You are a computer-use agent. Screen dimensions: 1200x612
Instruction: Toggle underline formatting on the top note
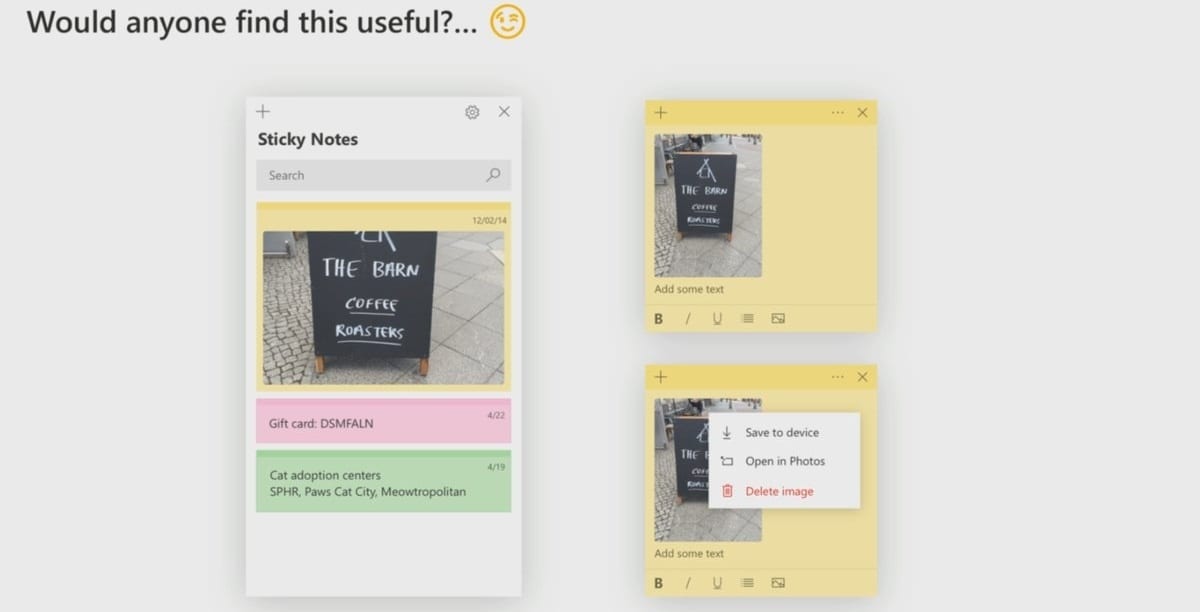coord(717,318)
